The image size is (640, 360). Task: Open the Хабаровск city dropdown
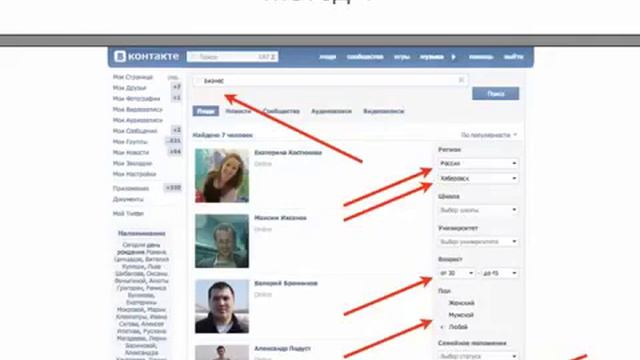478,178
